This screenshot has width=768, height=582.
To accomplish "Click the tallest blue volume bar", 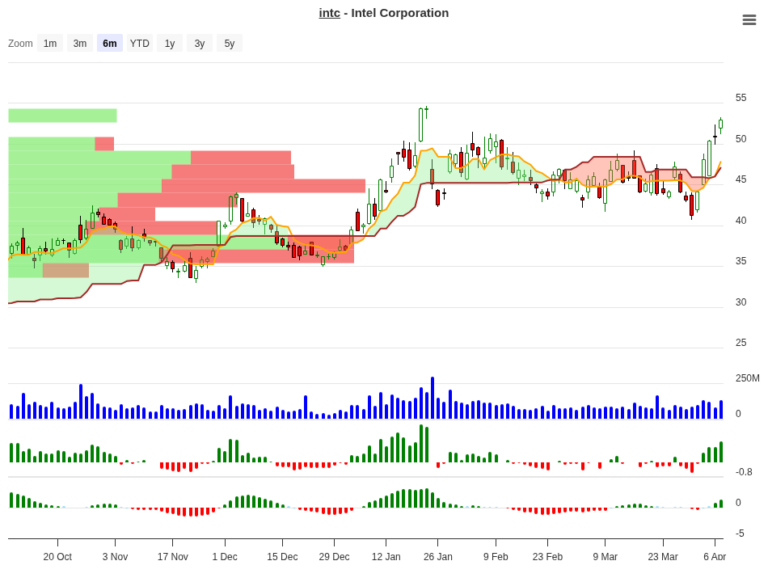I will (432, 398).
